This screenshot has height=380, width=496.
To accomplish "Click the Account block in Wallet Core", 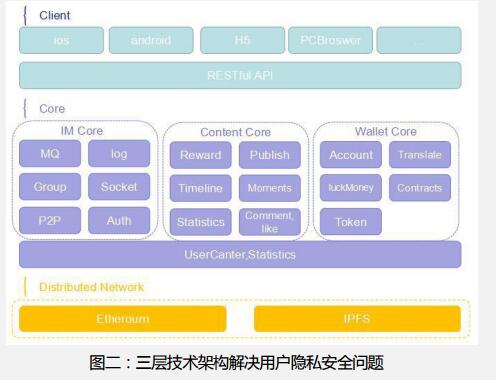I will tap(351, 155).
